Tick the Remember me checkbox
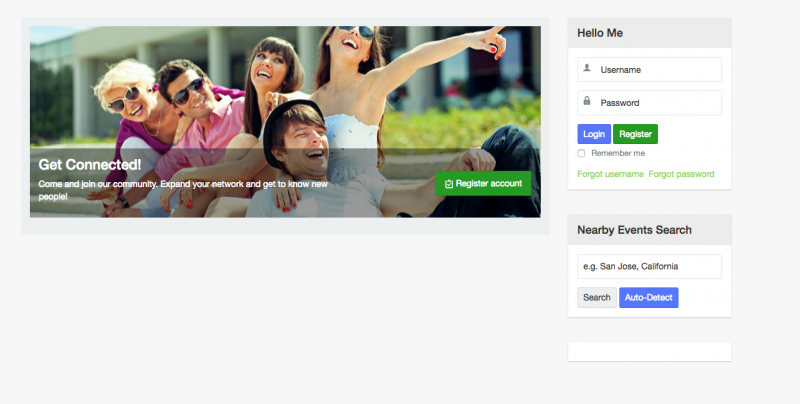800x404 pixels. (581, 153)
